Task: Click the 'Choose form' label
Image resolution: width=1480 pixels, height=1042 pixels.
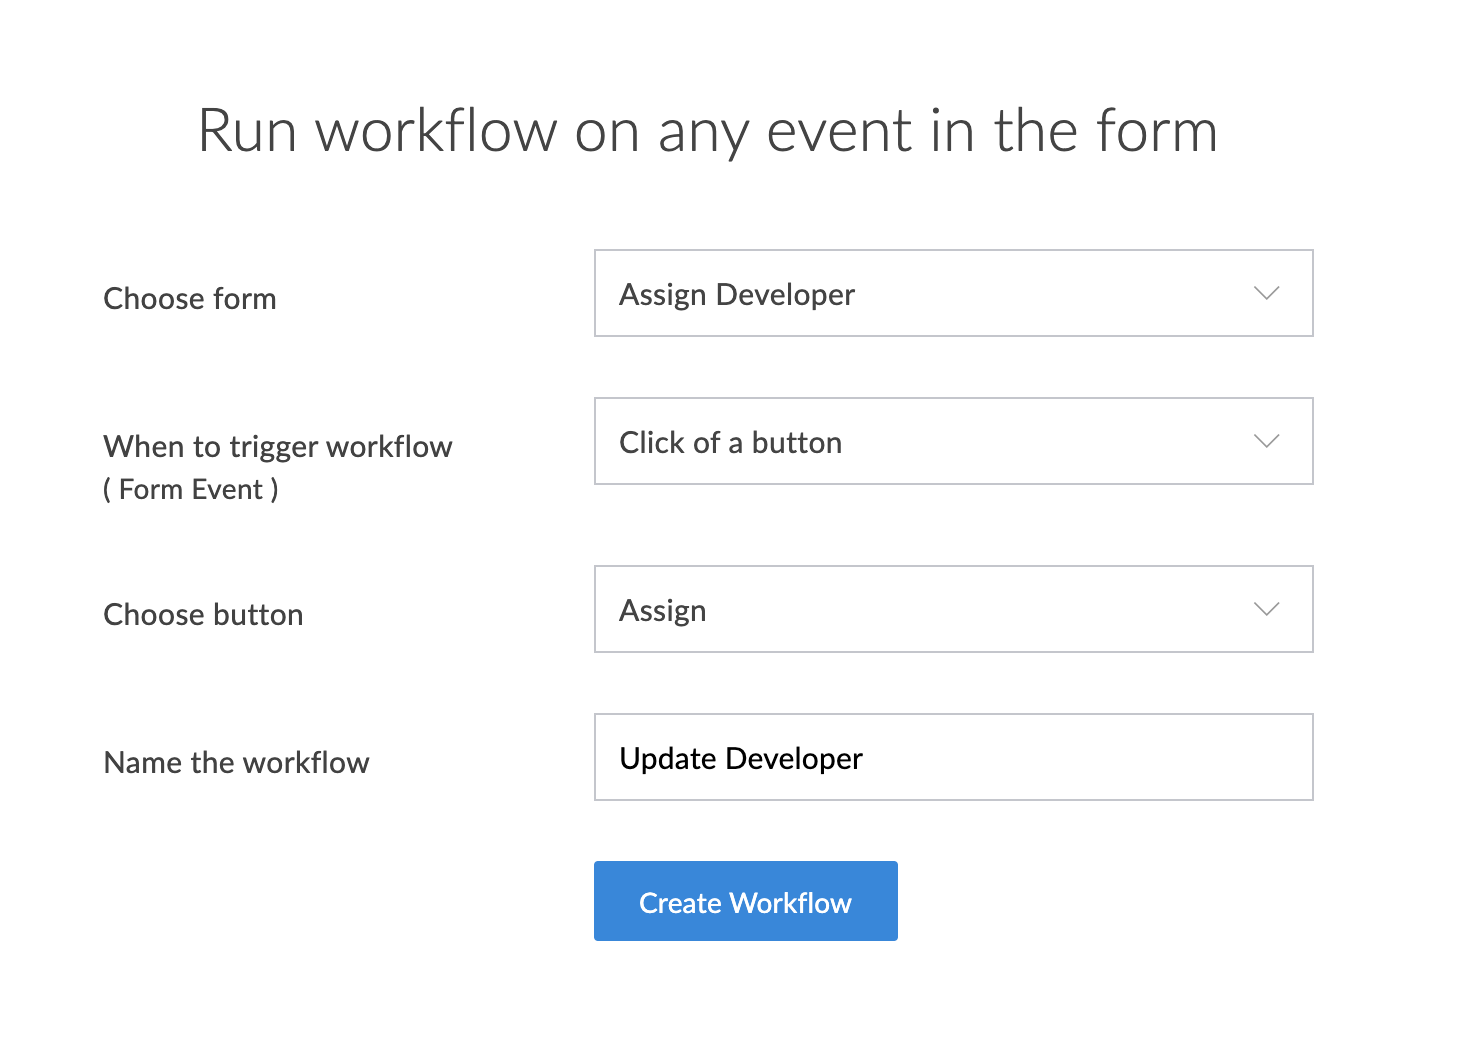Action: click(190, 299)
